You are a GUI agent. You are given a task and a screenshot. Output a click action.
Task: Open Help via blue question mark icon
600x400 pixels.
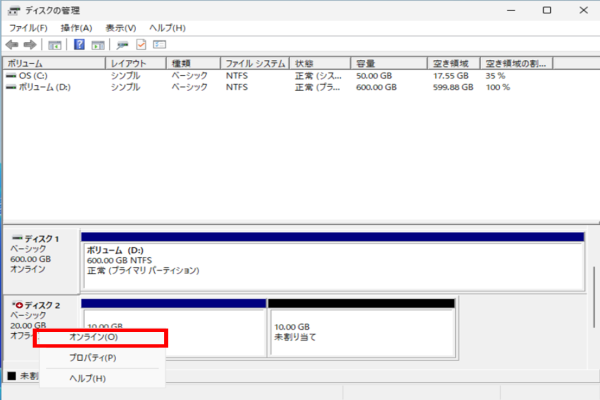[79, 45]
